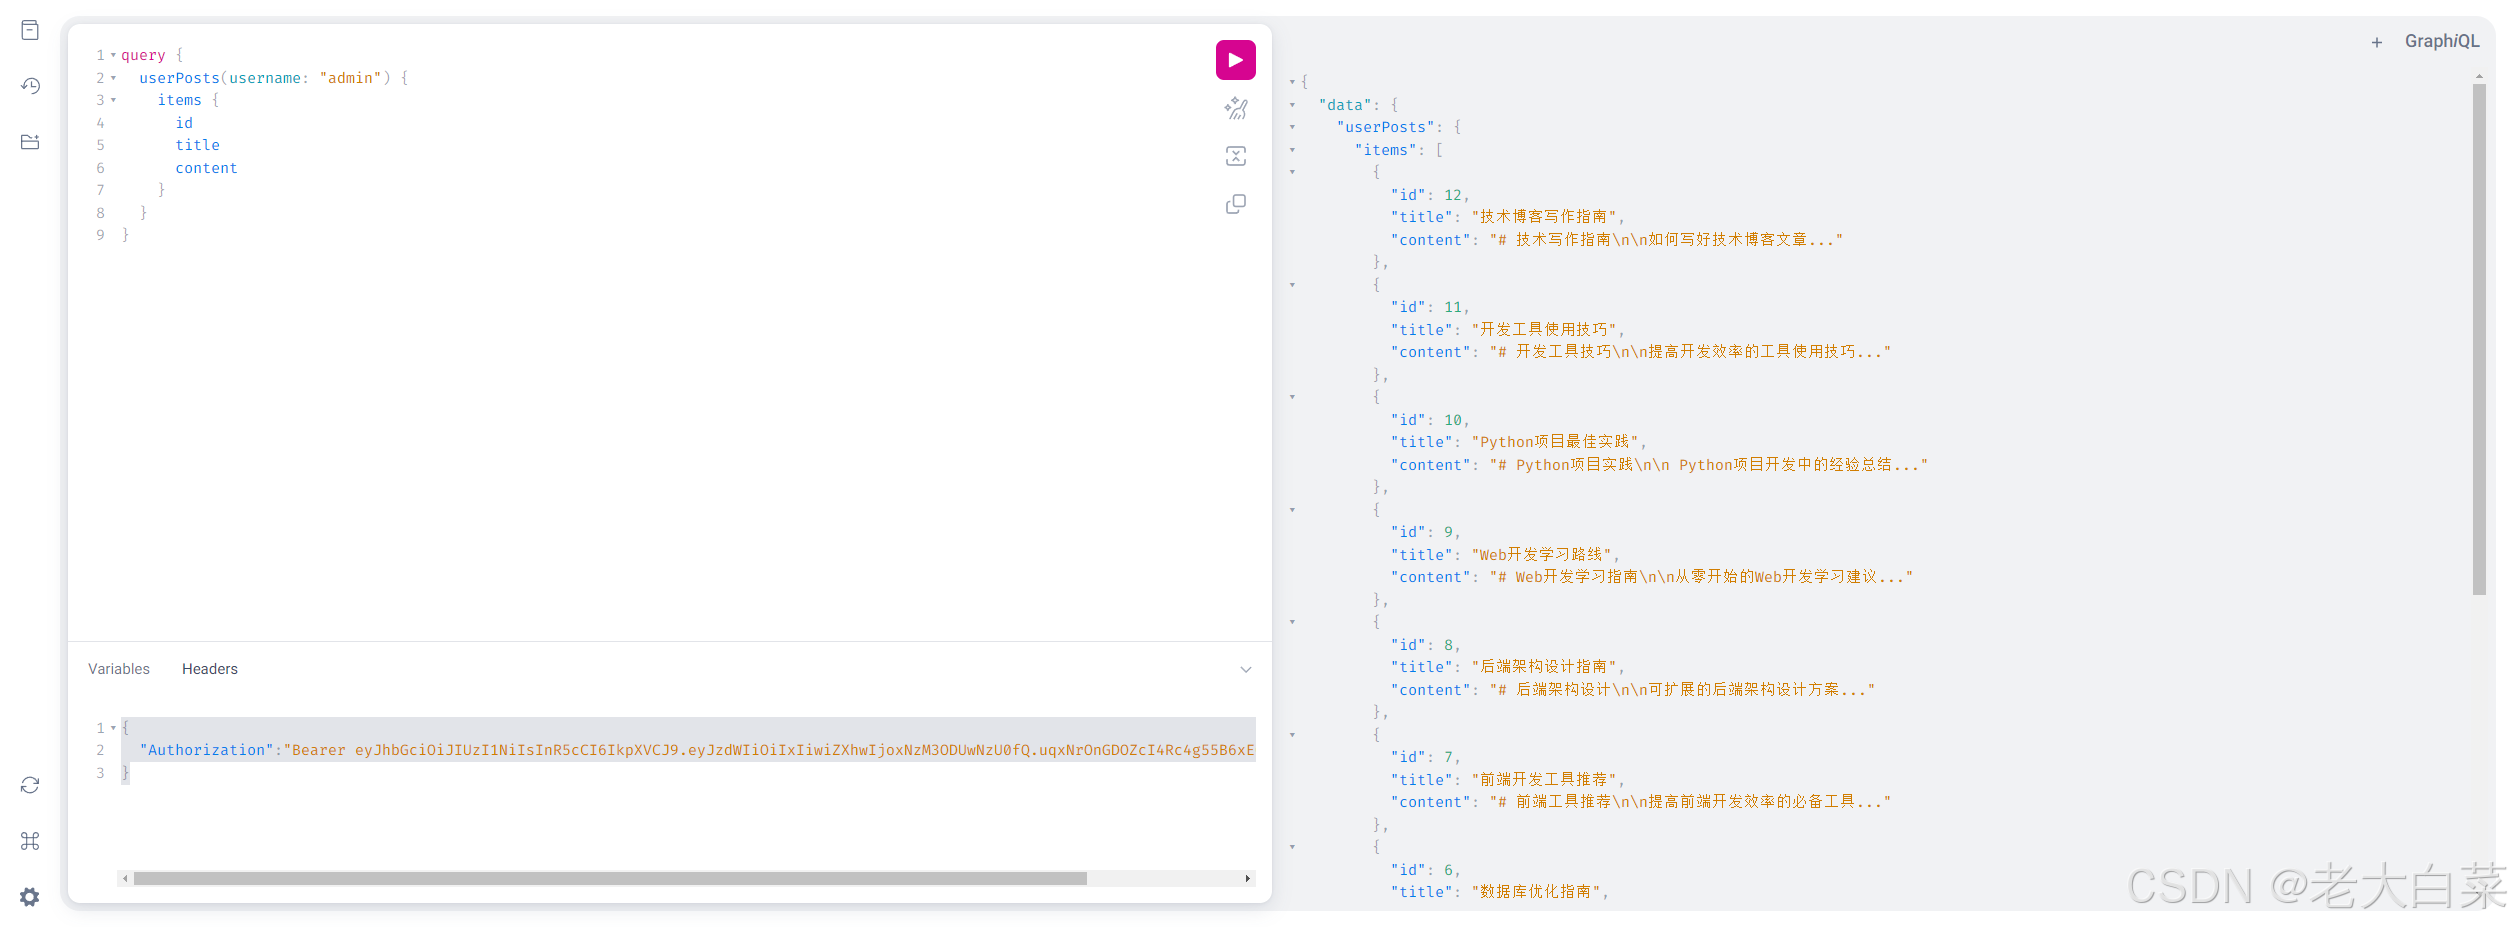The image size is (2512, 927).
Task: Click the "admin" username argument value
Action: 351,78
